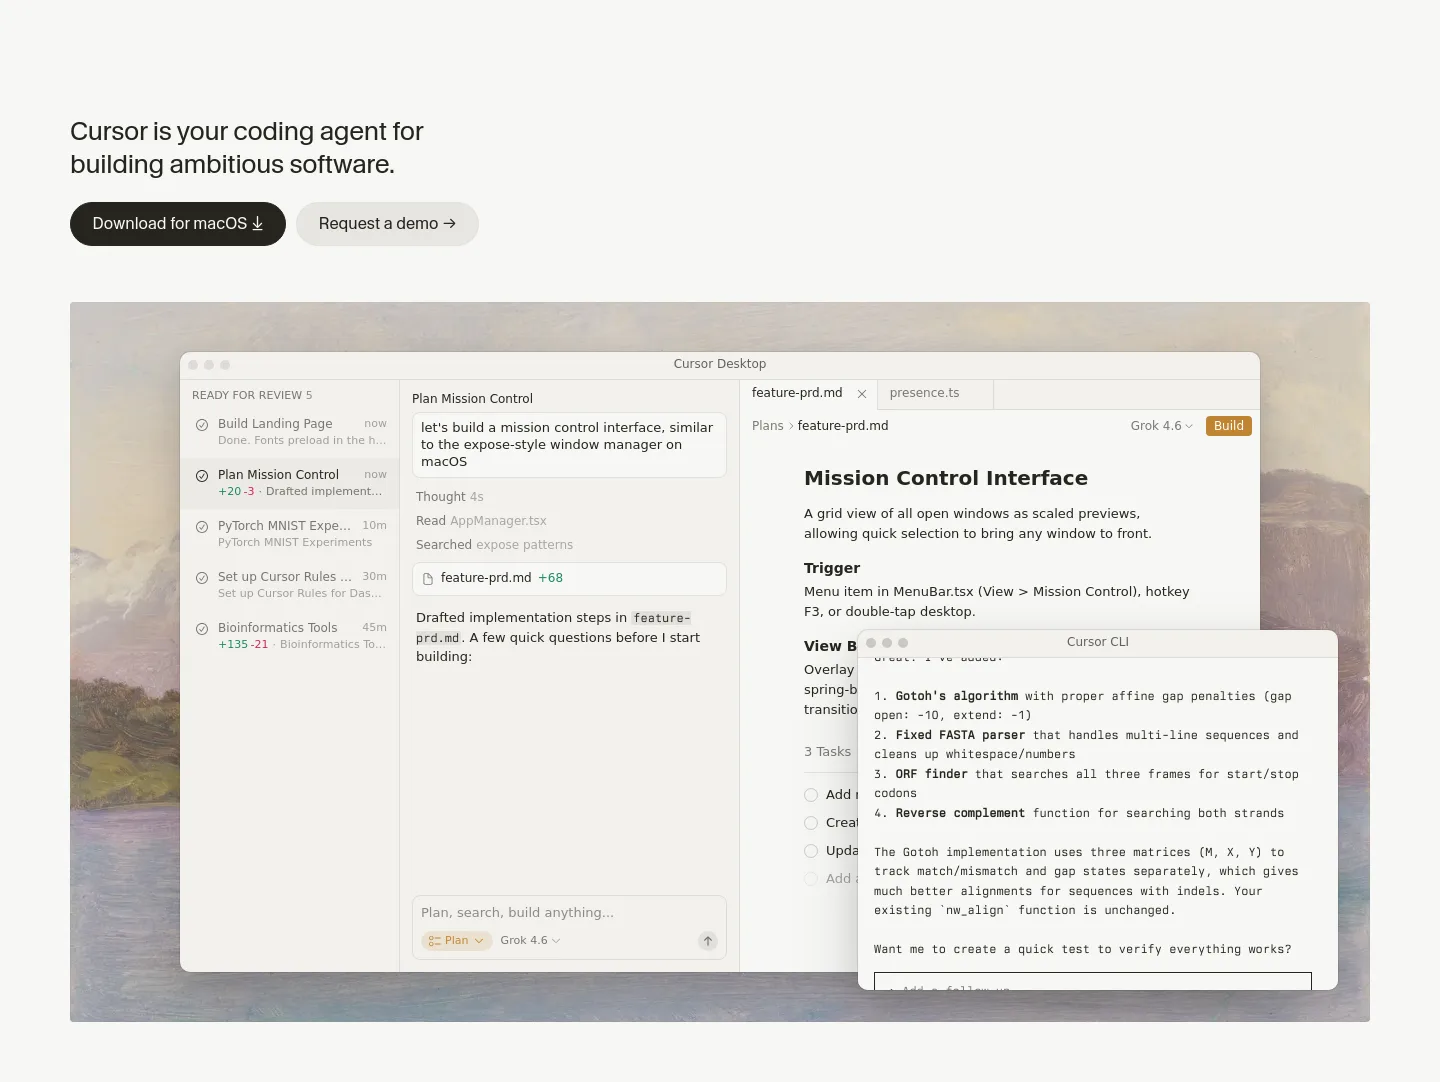1440x1082 pixels.
Task: Toggle the first task circle starting with Add
Action: [811, 795]
